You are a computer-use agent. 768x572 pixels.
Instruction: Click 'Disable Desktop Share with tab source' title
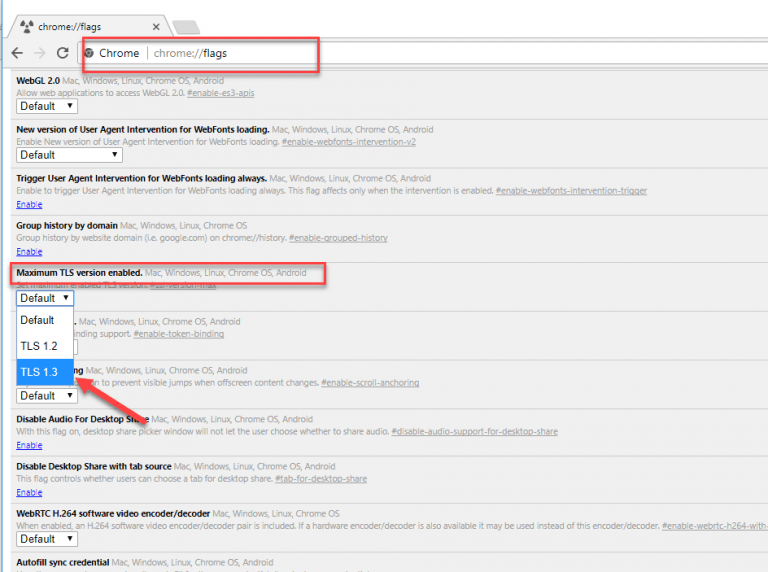[x=94, y=467]
